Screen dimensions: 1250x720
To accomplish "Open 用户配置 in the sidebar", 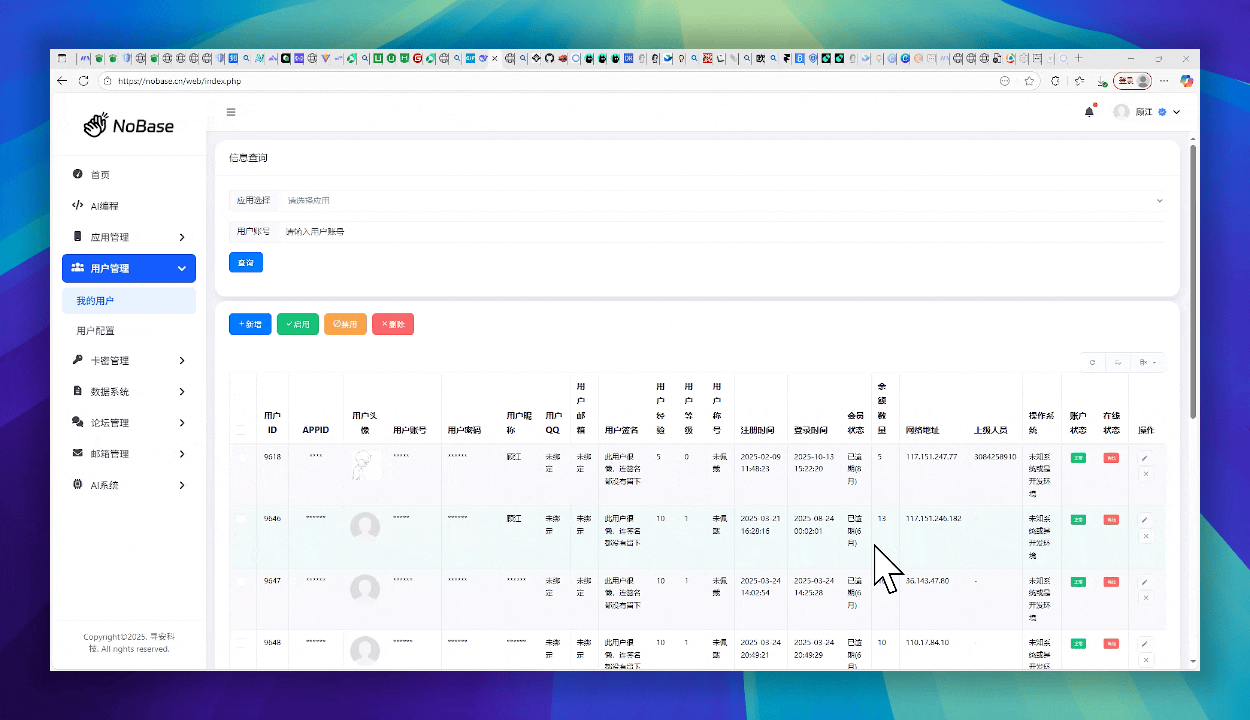I will tap(96, 331).
